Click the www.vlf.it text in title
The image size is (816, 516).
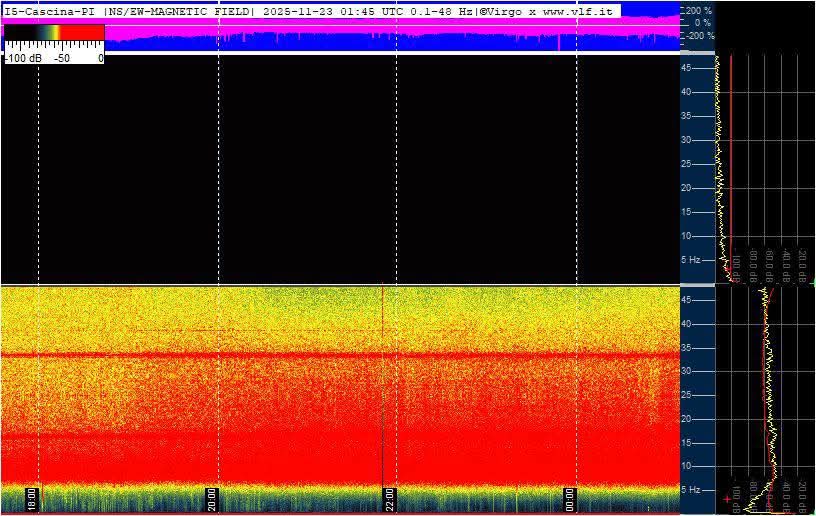[577, 10]
